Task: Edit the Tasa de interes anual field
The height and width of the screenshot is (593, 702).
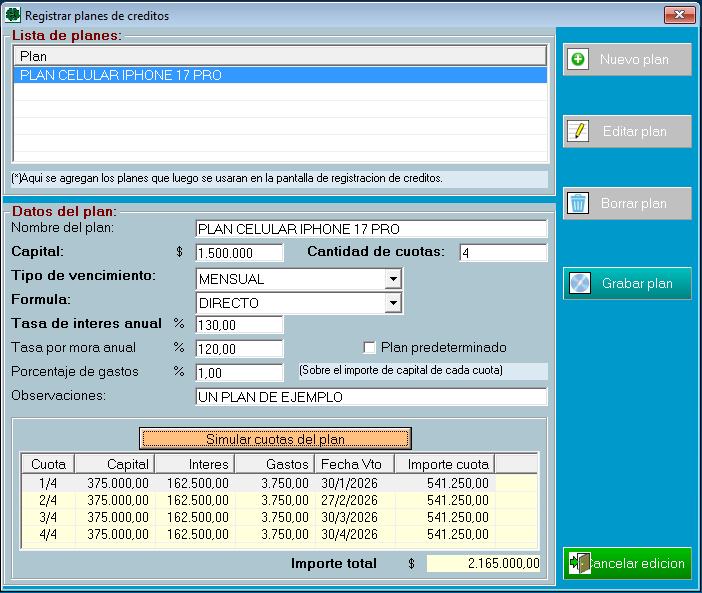Action: click(x=239, y=325)
